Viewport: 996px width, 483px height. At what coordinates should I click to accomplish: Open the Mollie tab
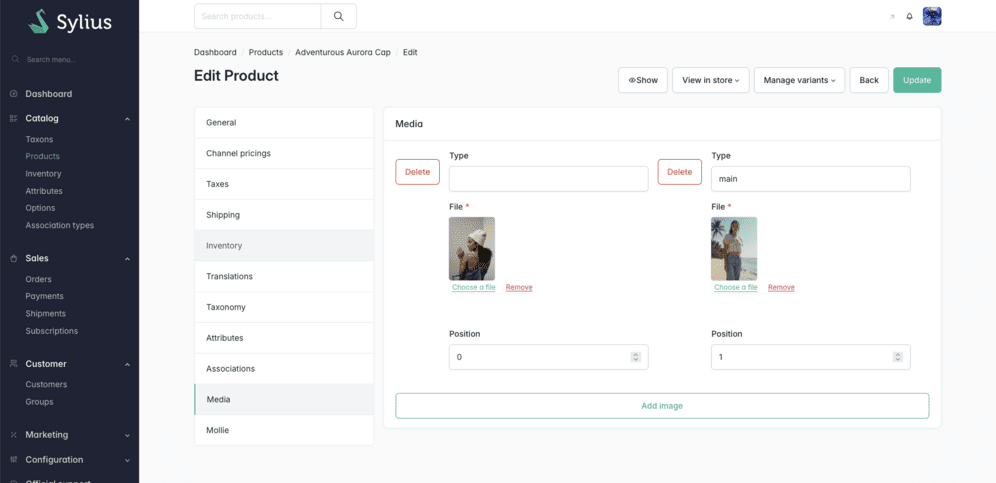tap(284, 430)
